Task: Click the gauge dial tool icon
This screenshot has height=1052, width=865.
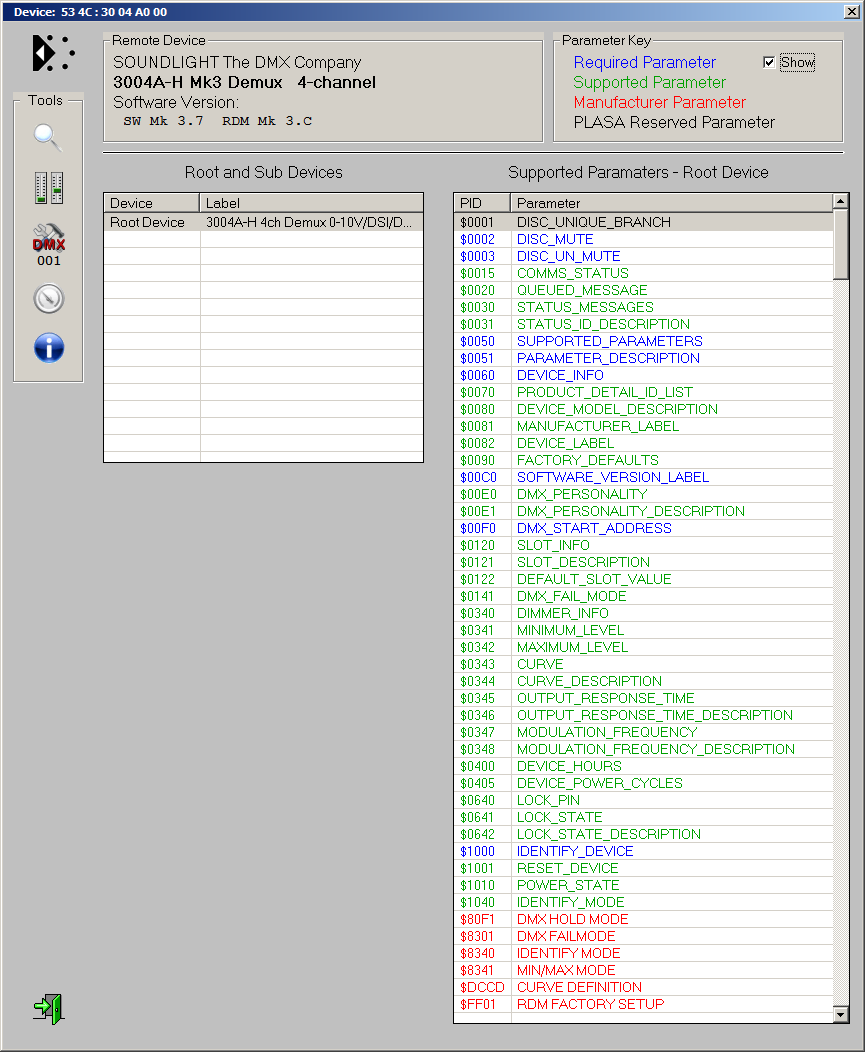Action: pos(48,298)
